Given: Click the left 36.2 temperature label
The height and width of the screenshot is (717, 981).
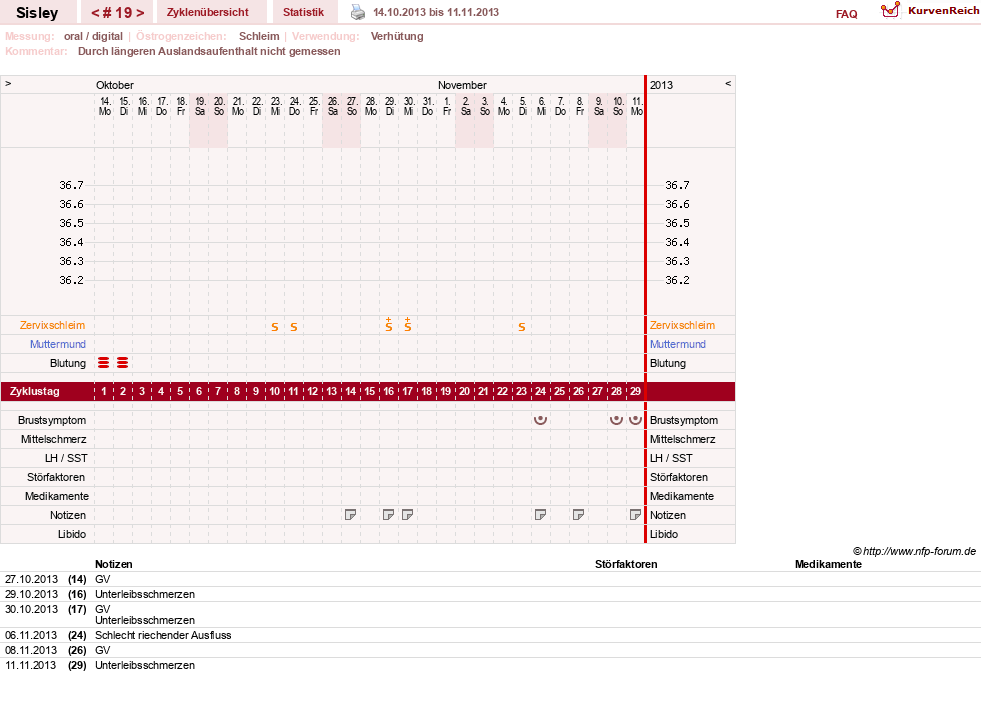Looking at the screenshot, I should click(71, 280).
